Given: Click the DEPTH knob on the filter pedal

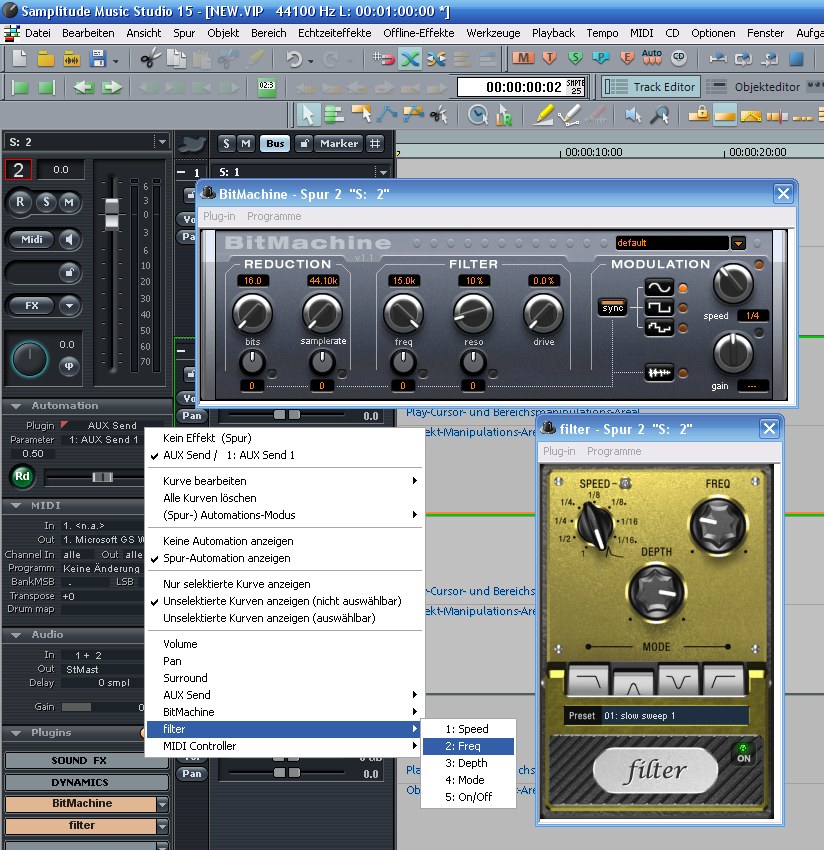Looking at the screenshot, I should 656,591.
